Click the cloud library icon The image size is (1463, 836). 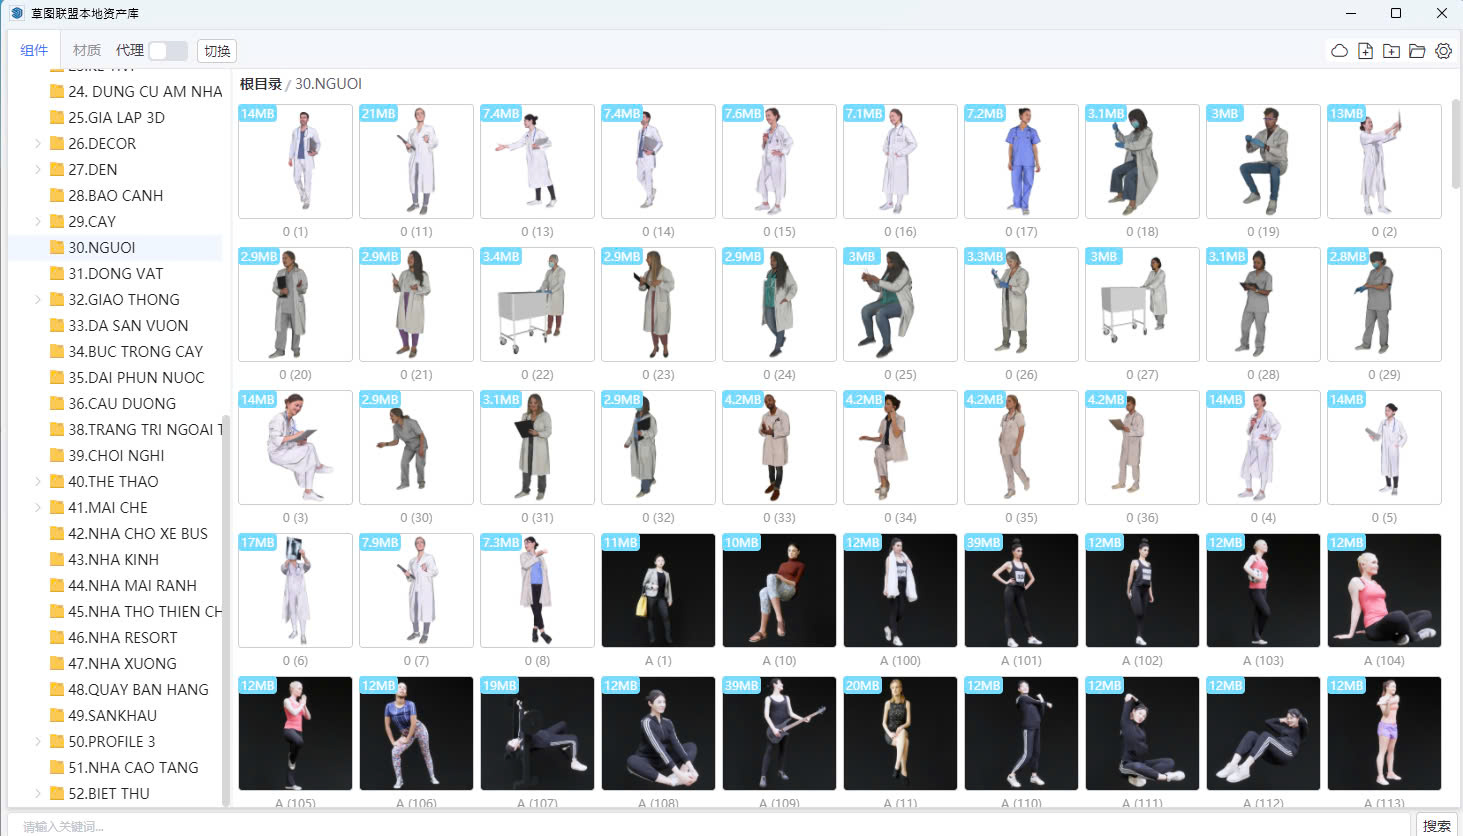click(1339, 51)
